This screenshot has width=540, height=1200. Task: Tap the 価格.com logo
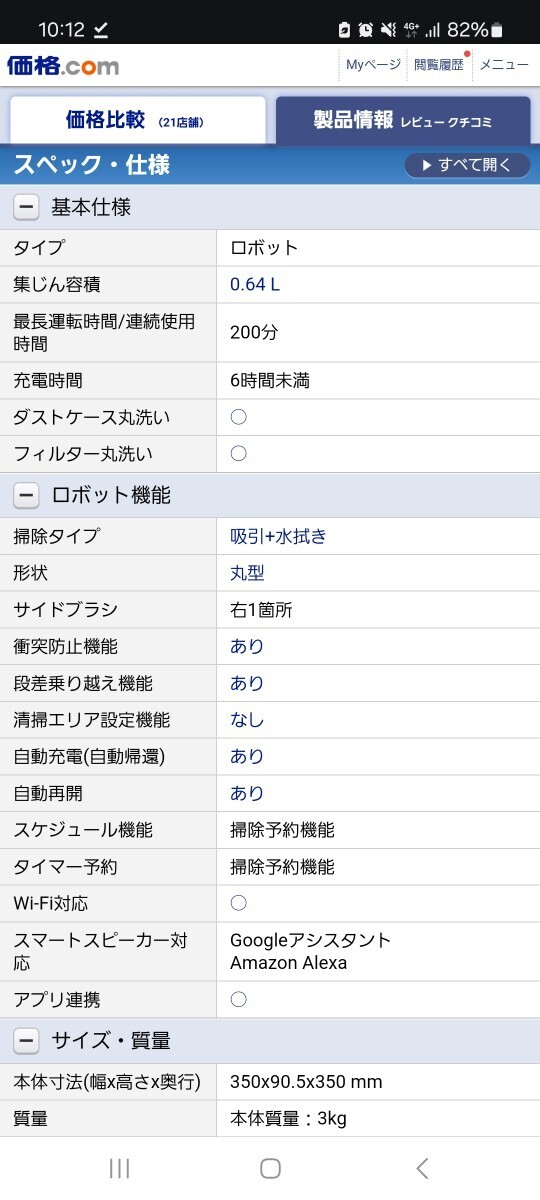pos(63,65)
